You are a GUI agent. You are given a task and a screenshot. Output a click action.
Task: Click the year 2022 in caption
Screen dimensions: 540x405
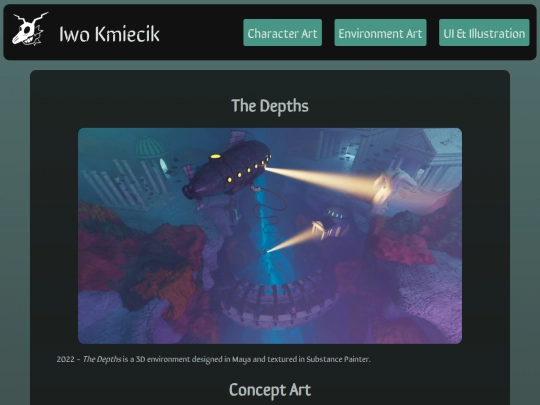pyautogui.click(x=65, y=359)
